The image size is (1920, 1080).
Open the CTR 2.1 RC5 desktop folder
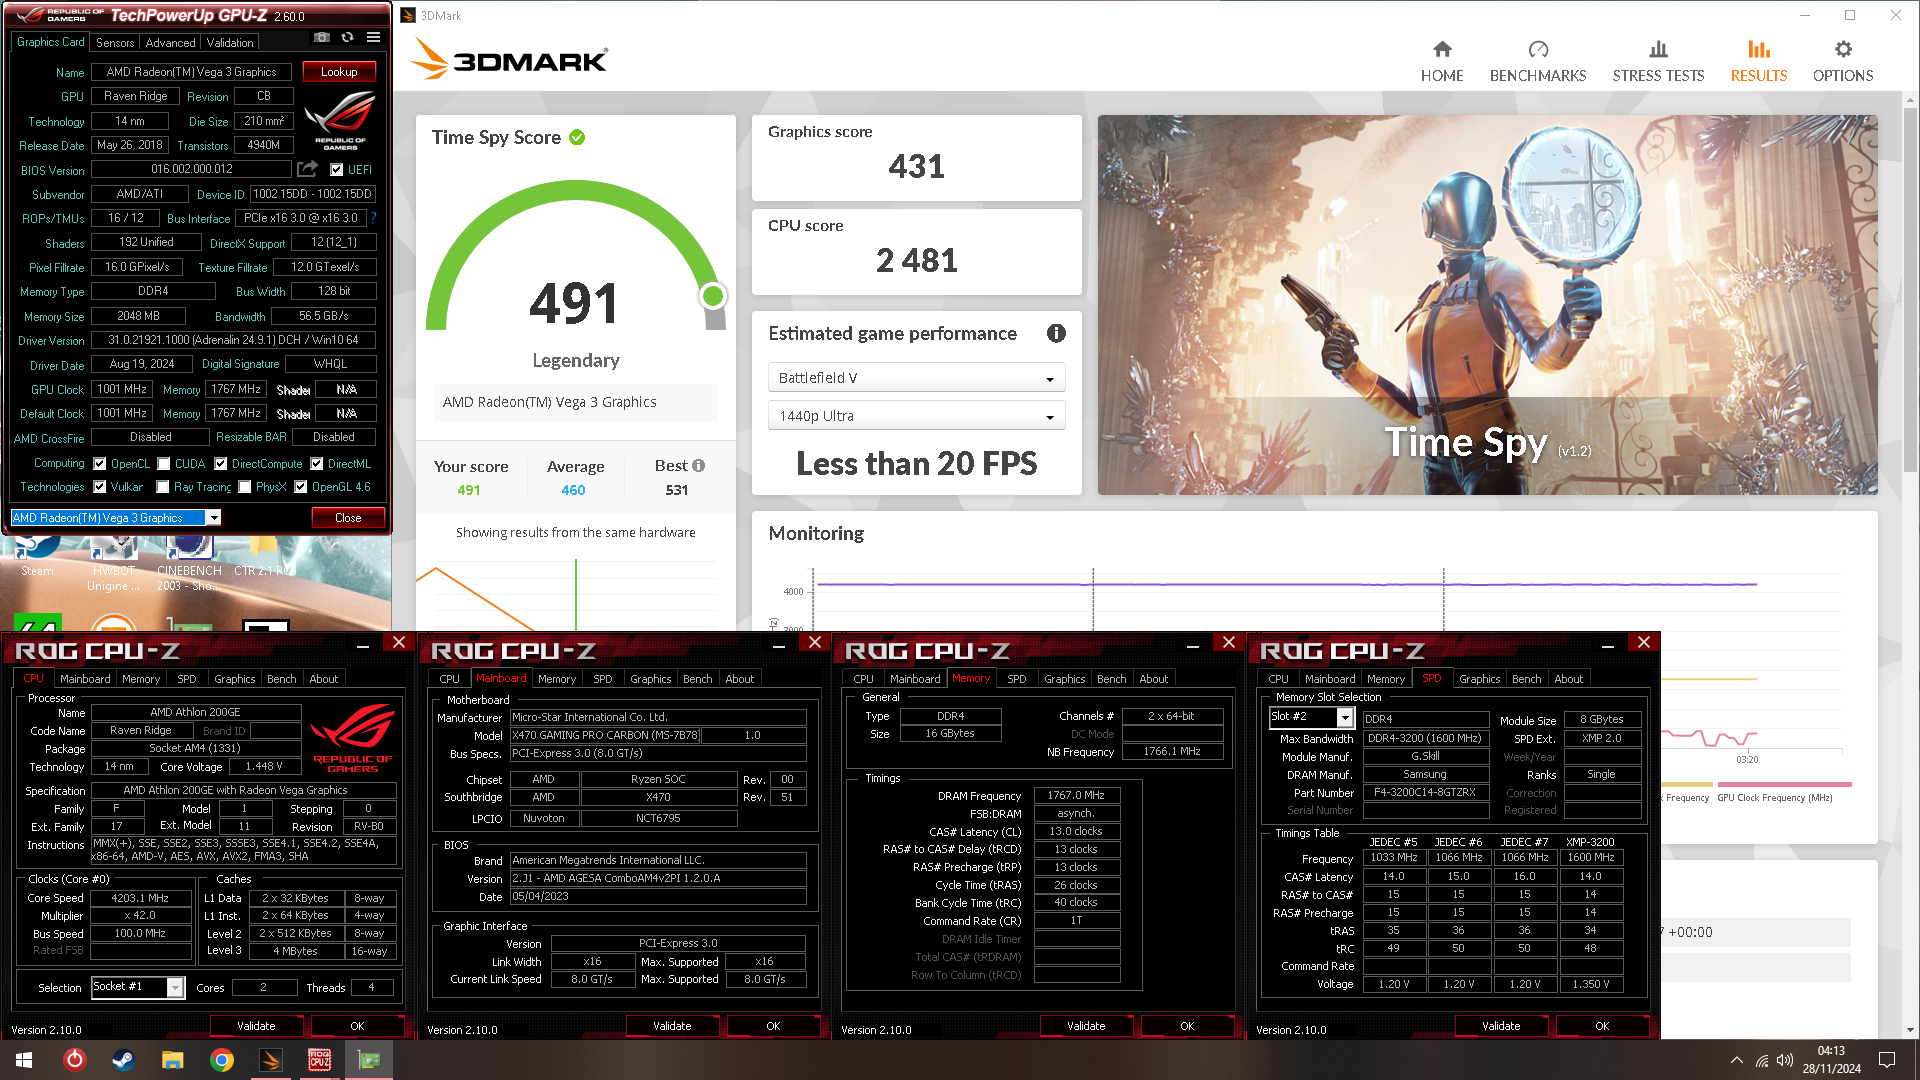point(264,556)
